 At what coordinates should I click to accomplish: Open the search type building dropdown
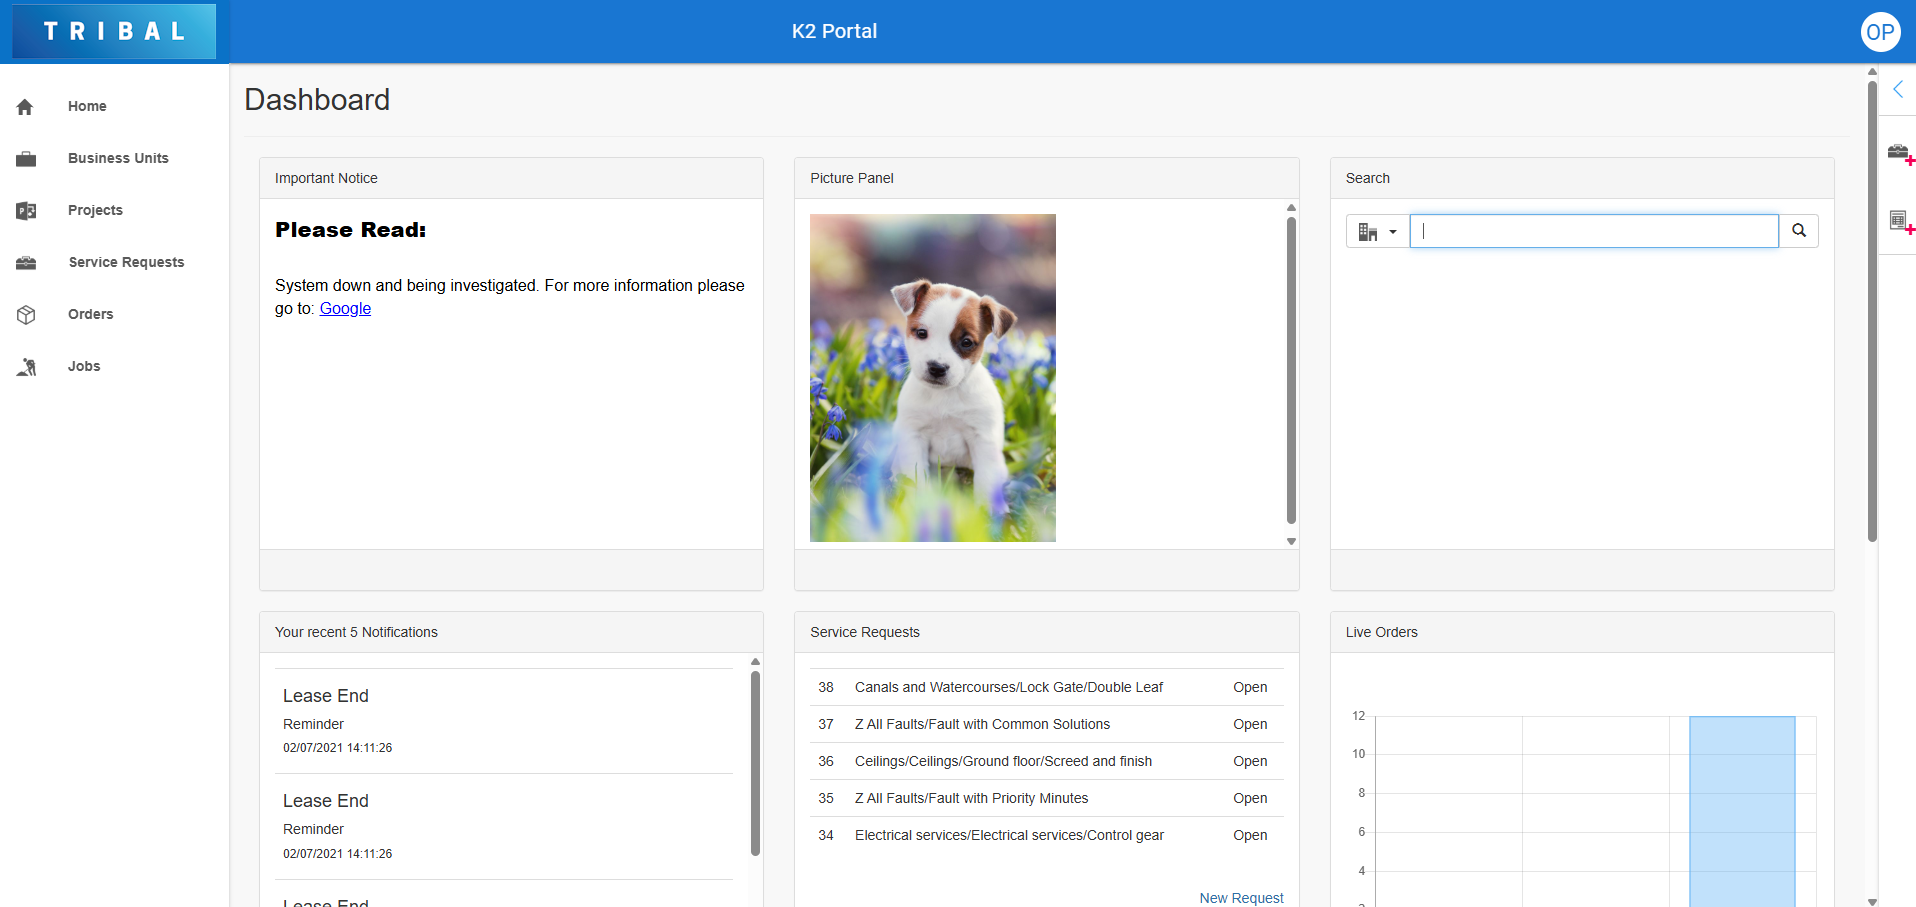click(1377, 231)
